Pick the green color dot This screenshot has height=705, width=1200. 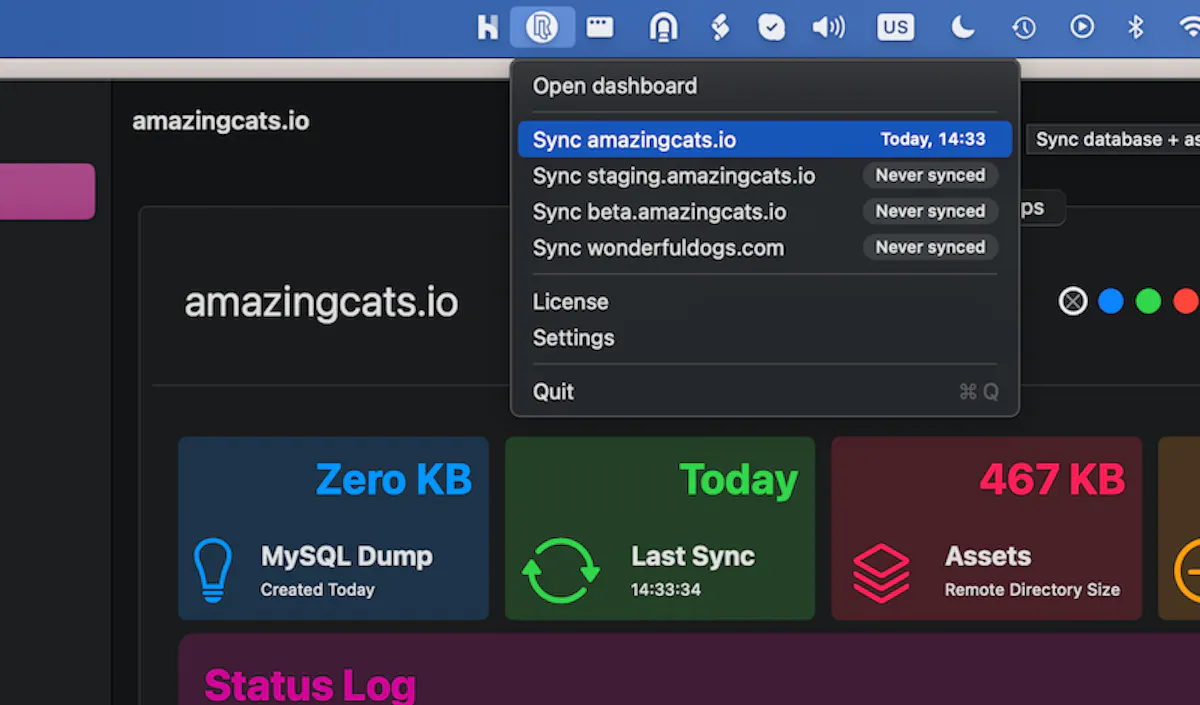pyautogui.click(x=1149, y=301)
